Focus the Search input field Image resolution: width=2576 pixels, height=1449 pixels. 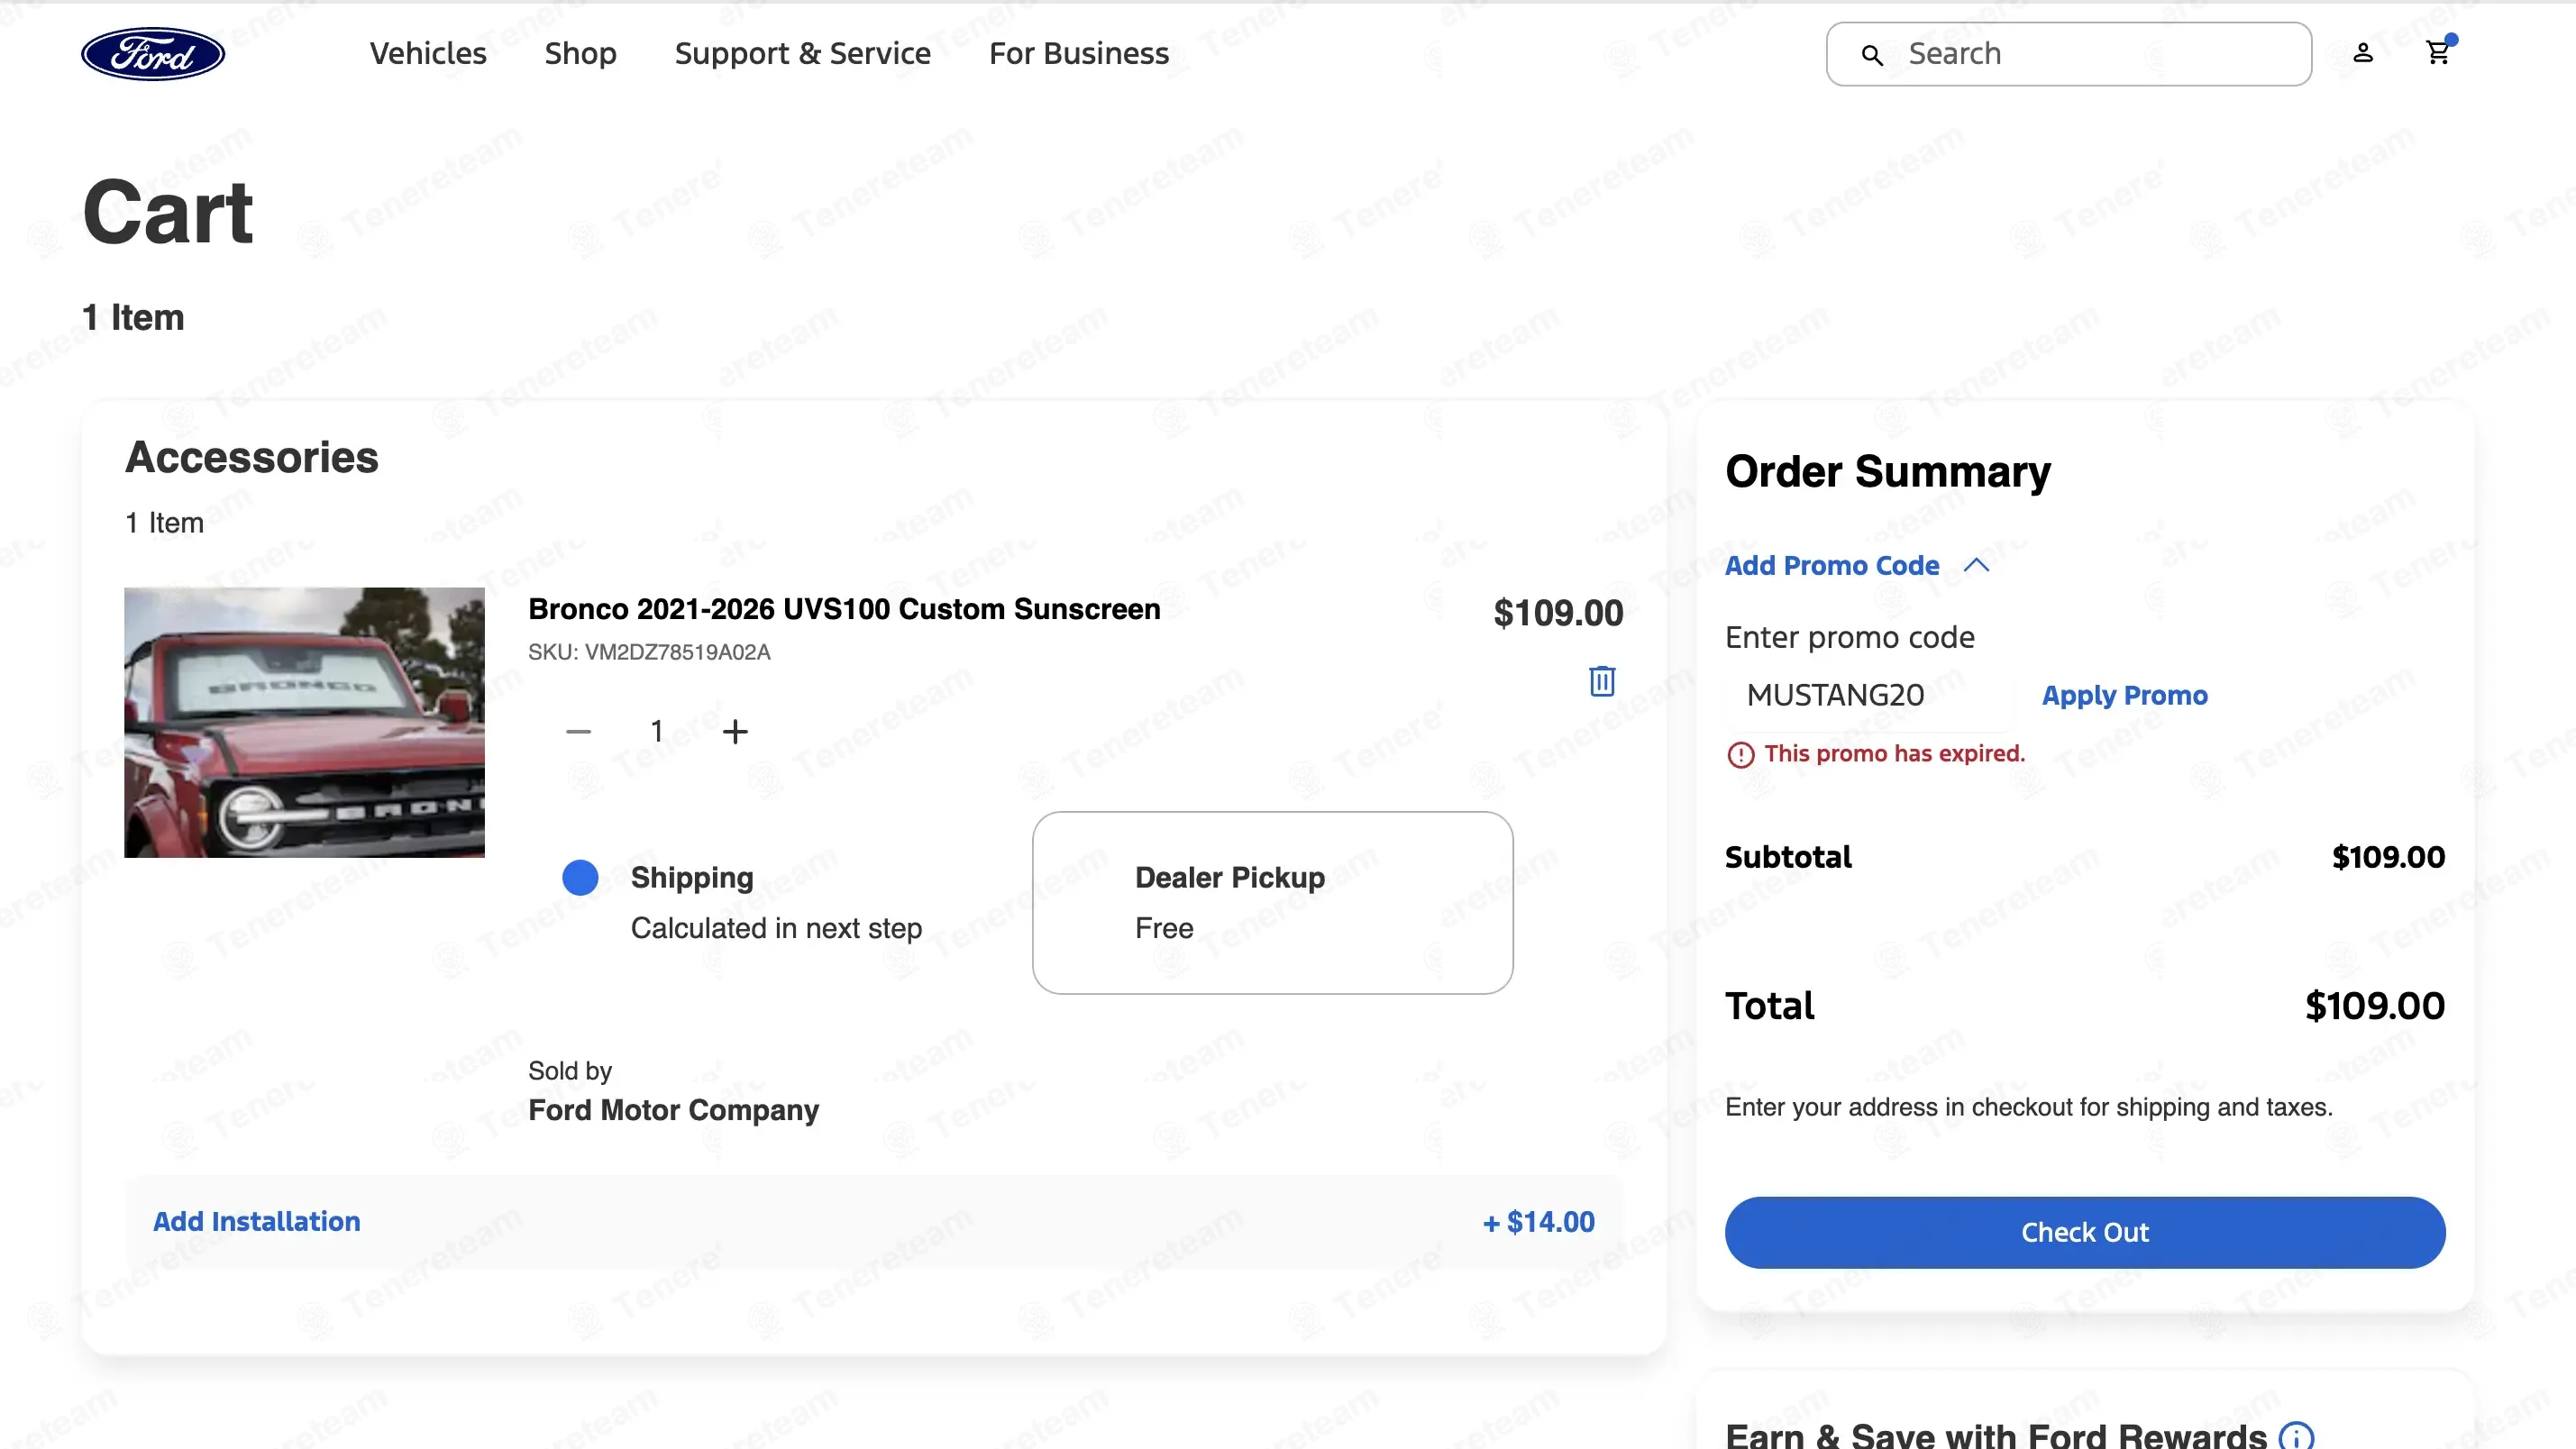coord(2068,54)
